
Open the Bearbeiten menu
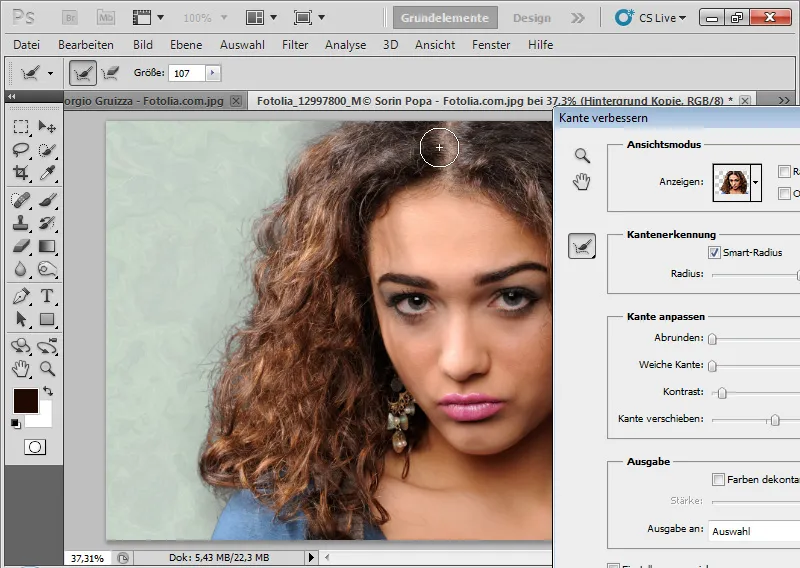(86, 45)
